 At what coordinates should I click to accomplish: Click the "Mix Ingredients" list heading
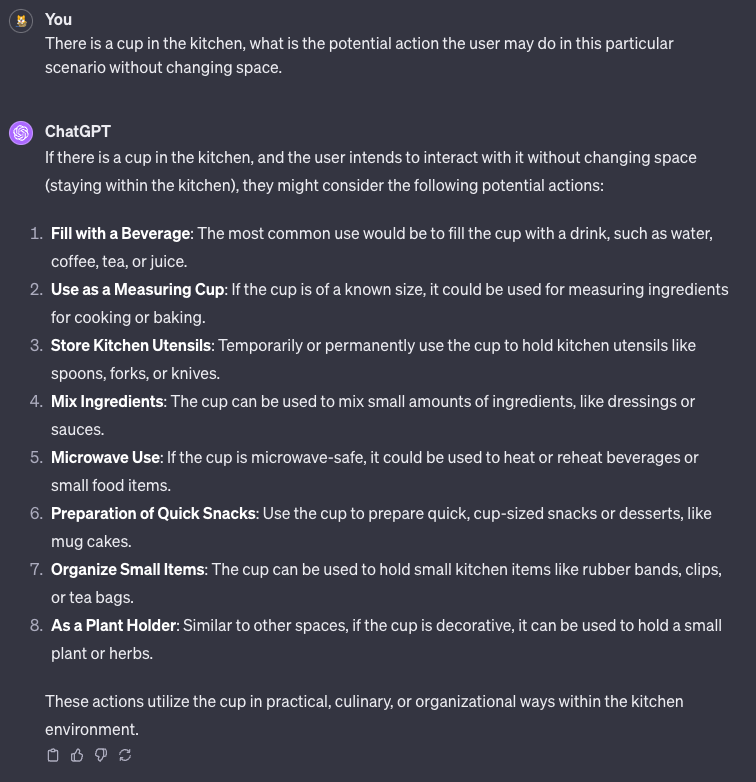[x=107, y=401]
